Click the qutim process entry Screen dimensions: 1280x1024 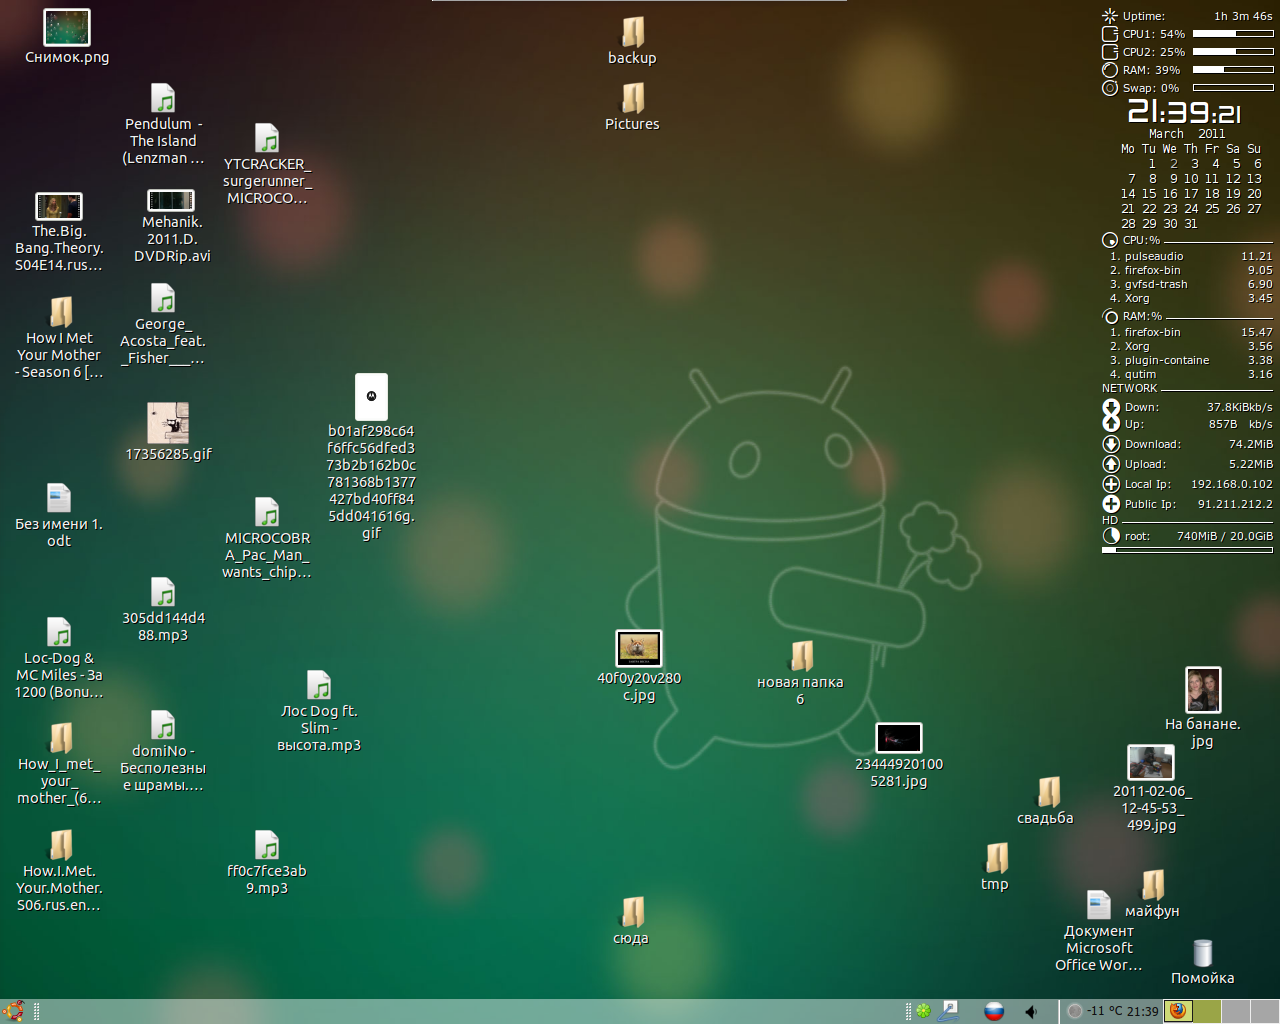pos(1191,374)
